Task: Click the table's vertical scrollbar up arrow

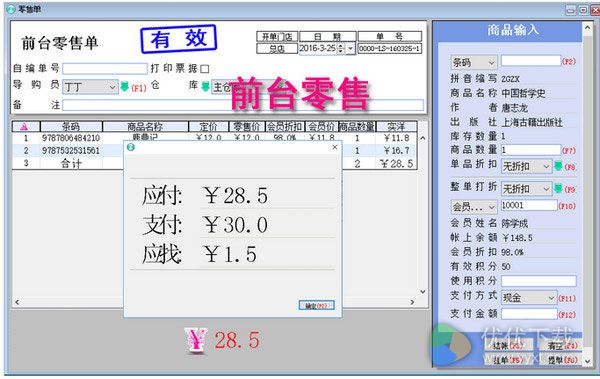Action: click(x=423, y=138)
